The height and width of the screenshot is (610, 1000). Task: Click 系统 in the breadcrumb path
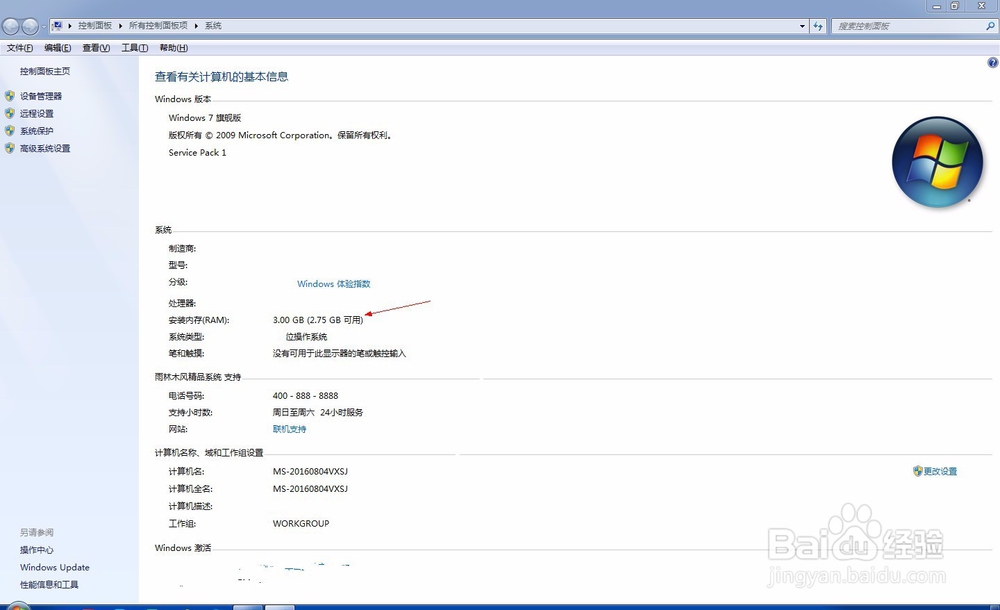click(x=213, y=26)
